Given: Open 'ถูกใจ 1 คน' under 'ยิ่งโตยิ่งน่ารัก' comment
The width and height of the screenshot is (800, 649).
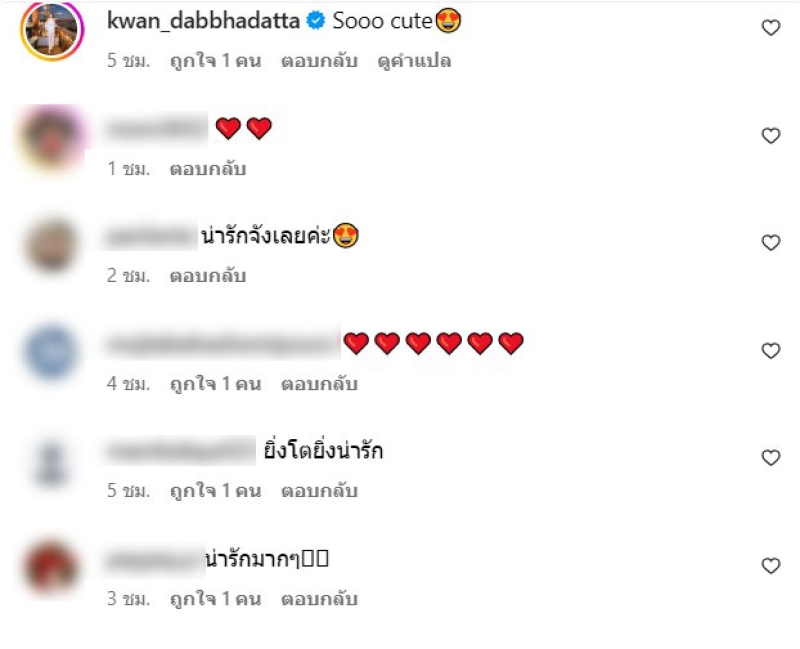Looking at the screenshot, I should click(x=215, y=491).
